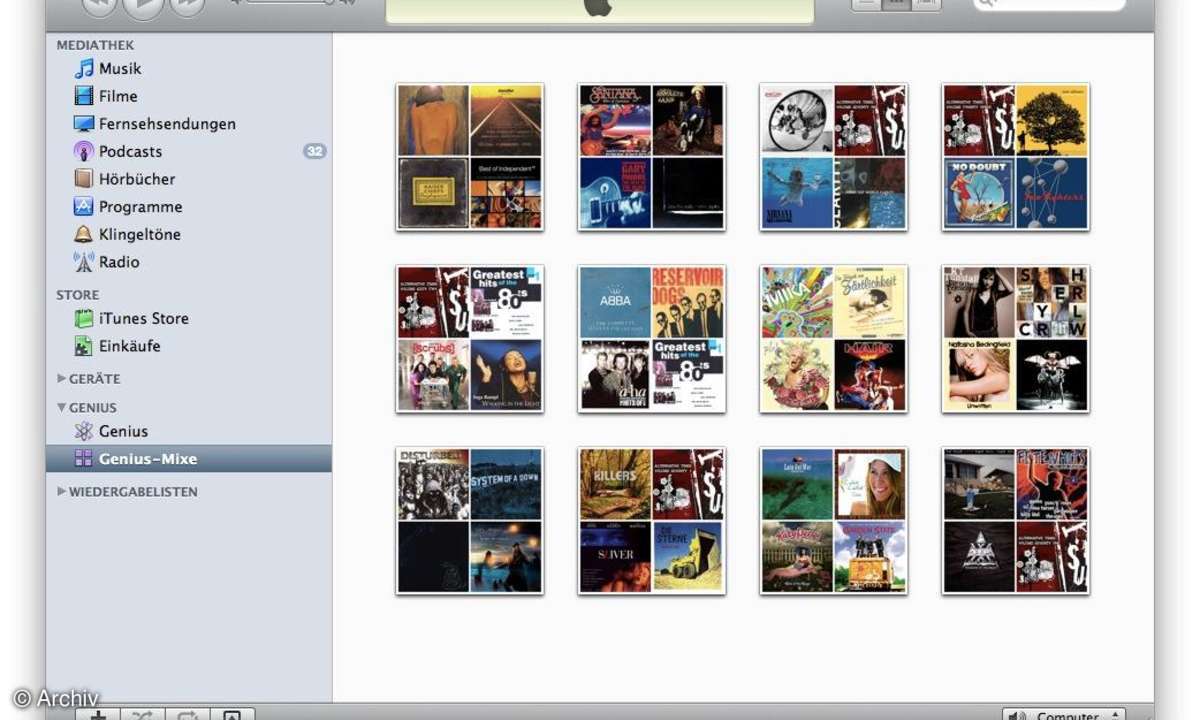Open Klingeltöne in the library

pos(139,235)
